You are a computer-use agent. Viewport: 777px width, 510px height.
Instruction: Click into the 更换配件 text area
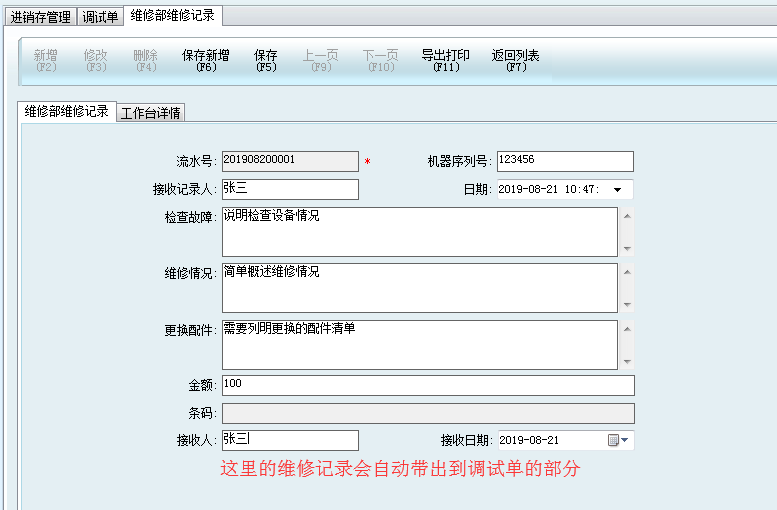[419, 344]
